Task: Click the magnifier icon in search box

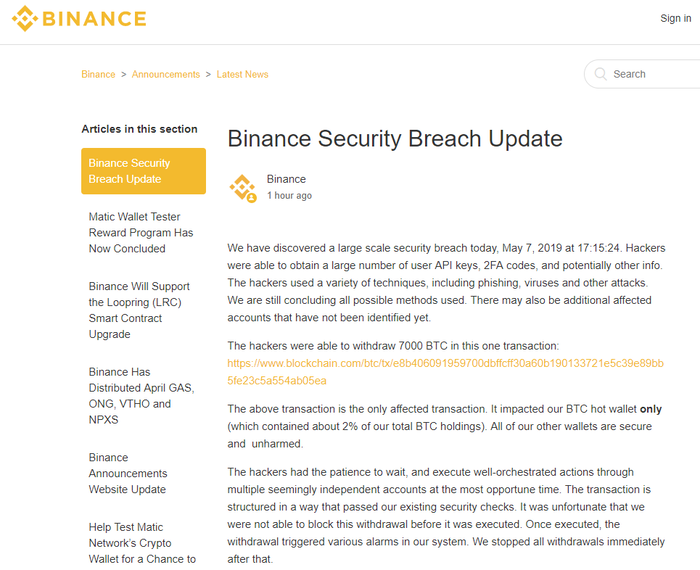Action: click(600, 74)
